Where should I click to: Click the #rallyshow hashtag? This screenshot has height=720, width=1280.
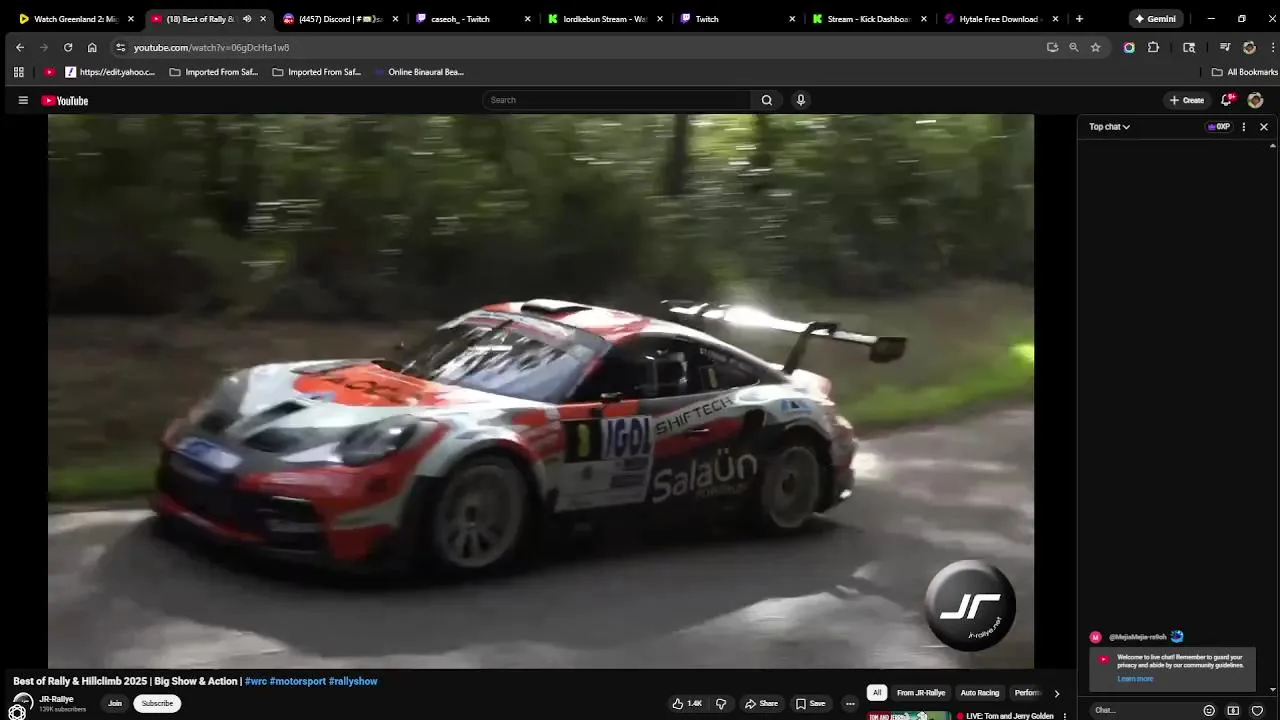pos(353,681)
